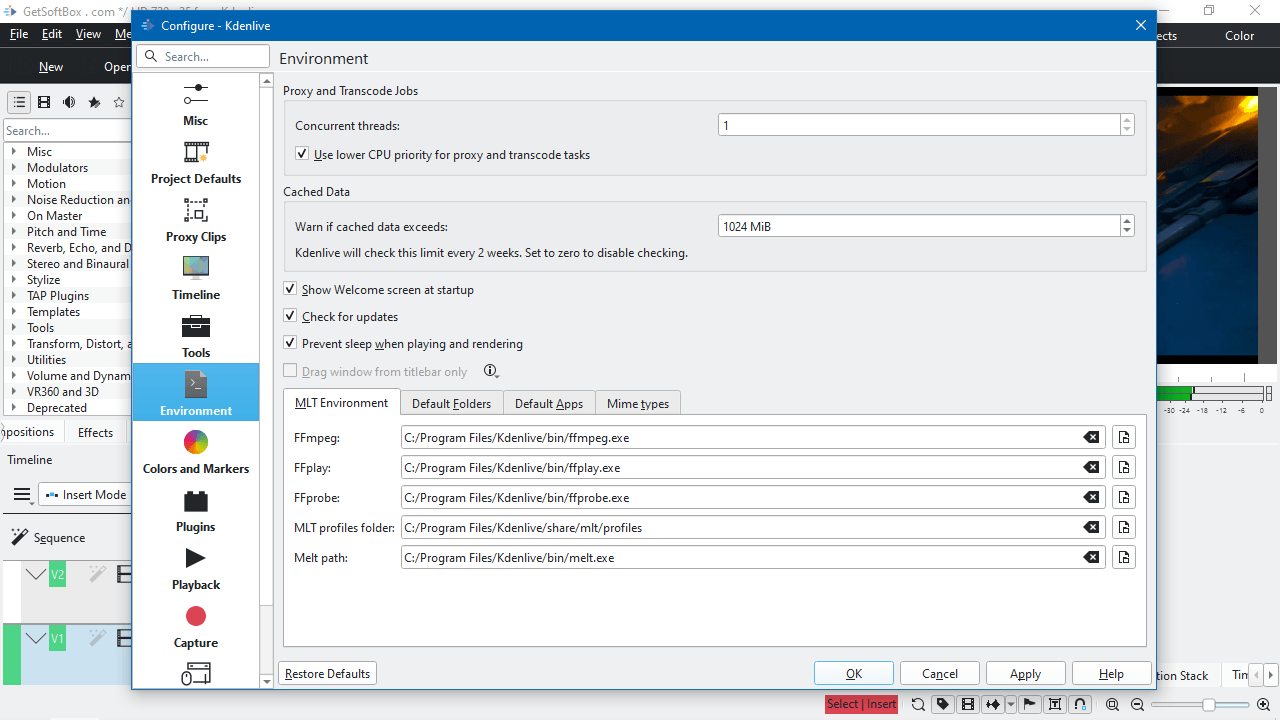Show audio effects in main window
Viewport: 1280px width, 720px height.
pyautogui.click(x=69, y=102)
